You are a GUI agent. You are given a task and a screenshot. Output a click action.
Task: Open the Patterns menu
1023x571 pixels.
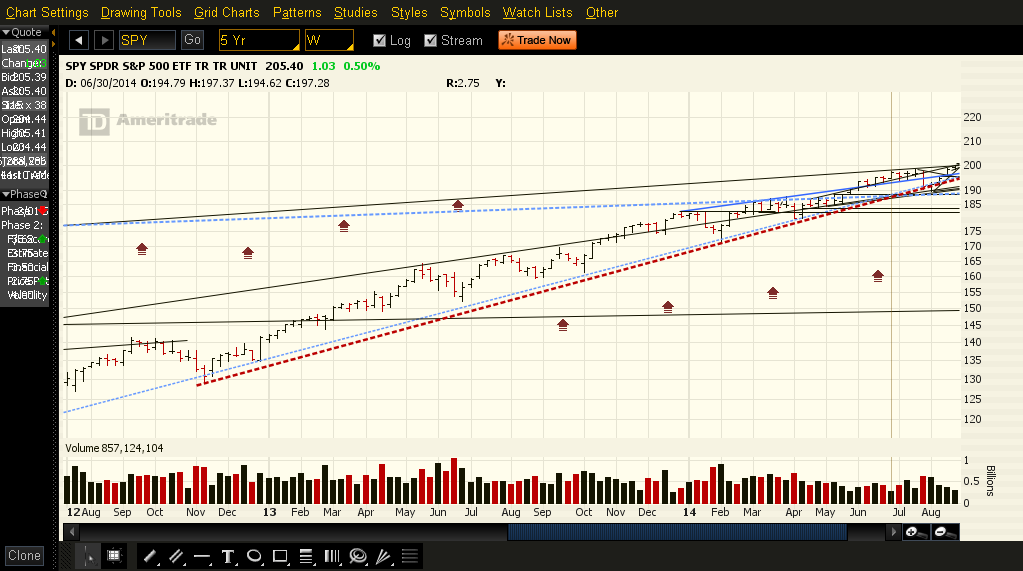(297, 12)
